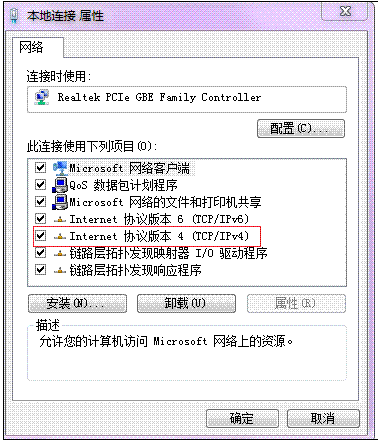The width and height of the screenshot is (378, 443).
Task: Disable the Internet 协议版本 6 checkbox
Action: pos(40,219)
